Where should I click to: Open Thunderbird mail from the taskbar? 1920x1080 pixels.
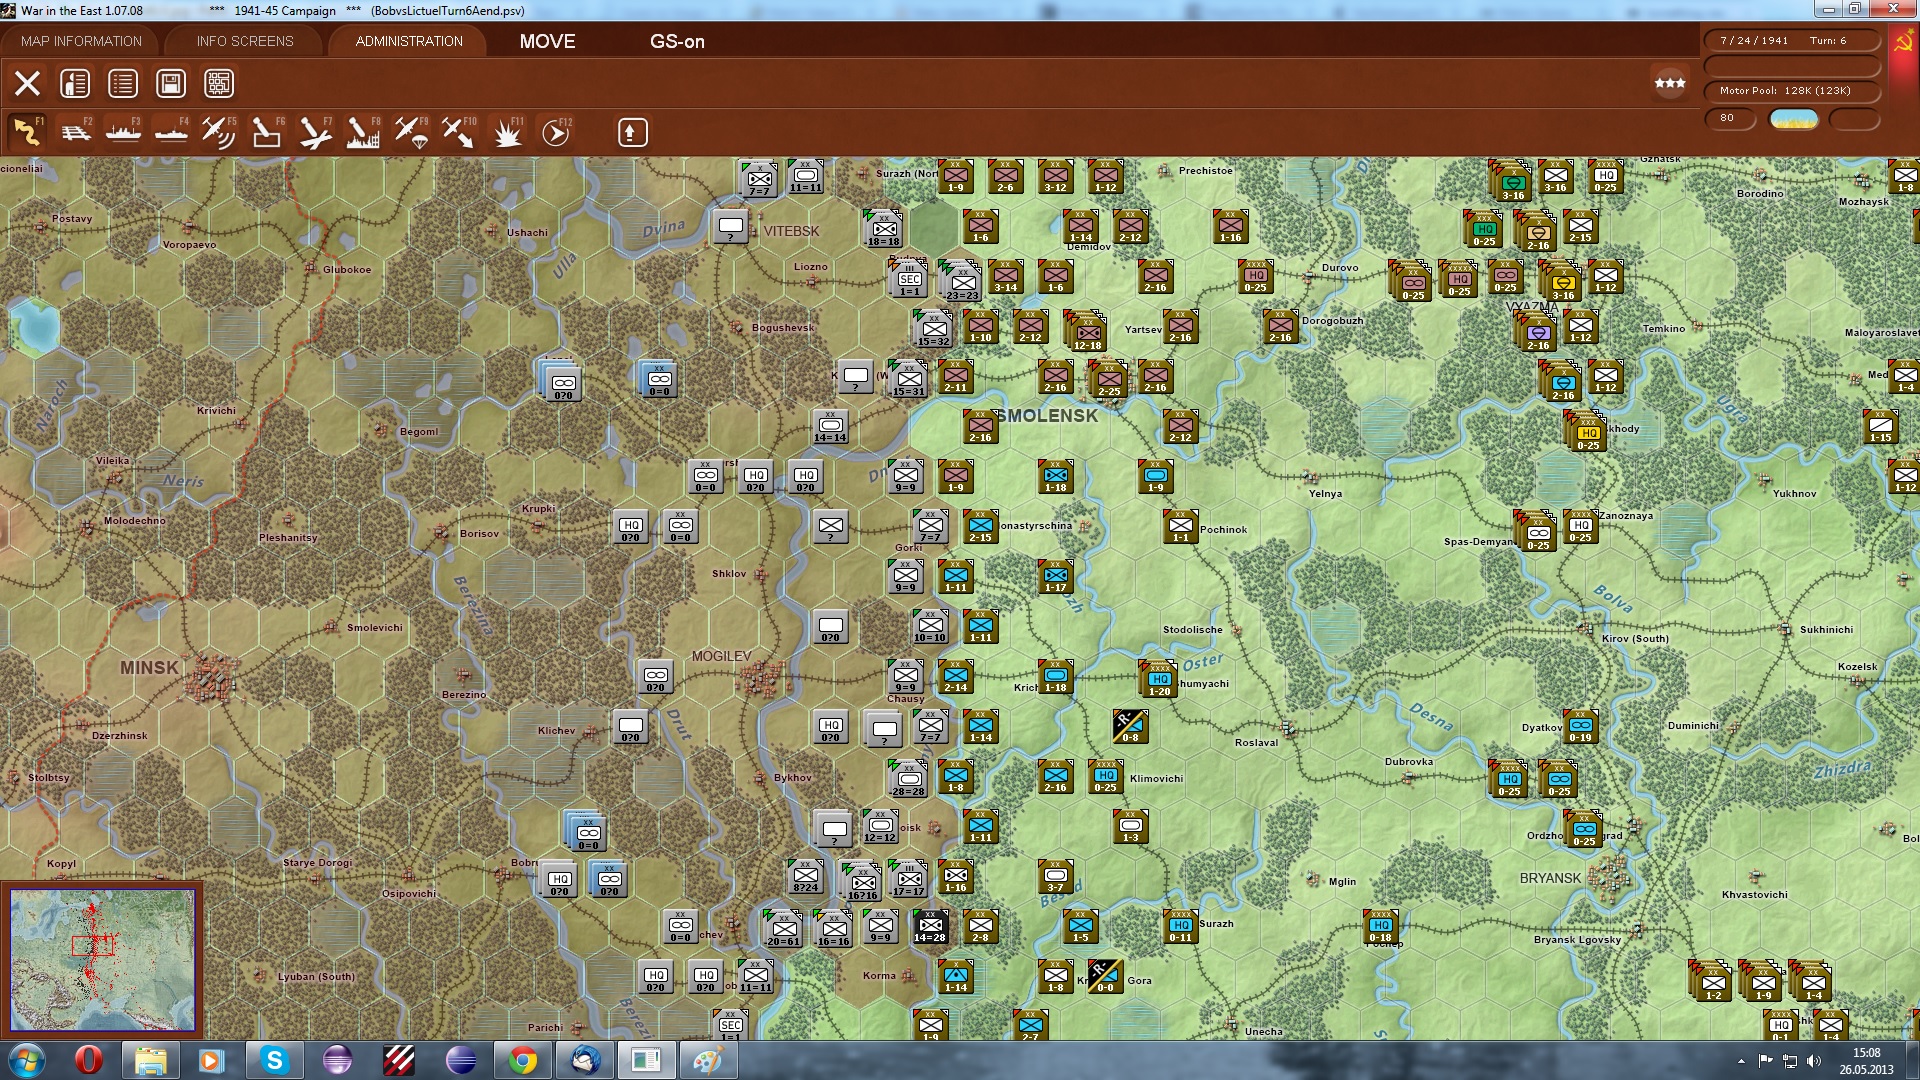point(584,1060)
